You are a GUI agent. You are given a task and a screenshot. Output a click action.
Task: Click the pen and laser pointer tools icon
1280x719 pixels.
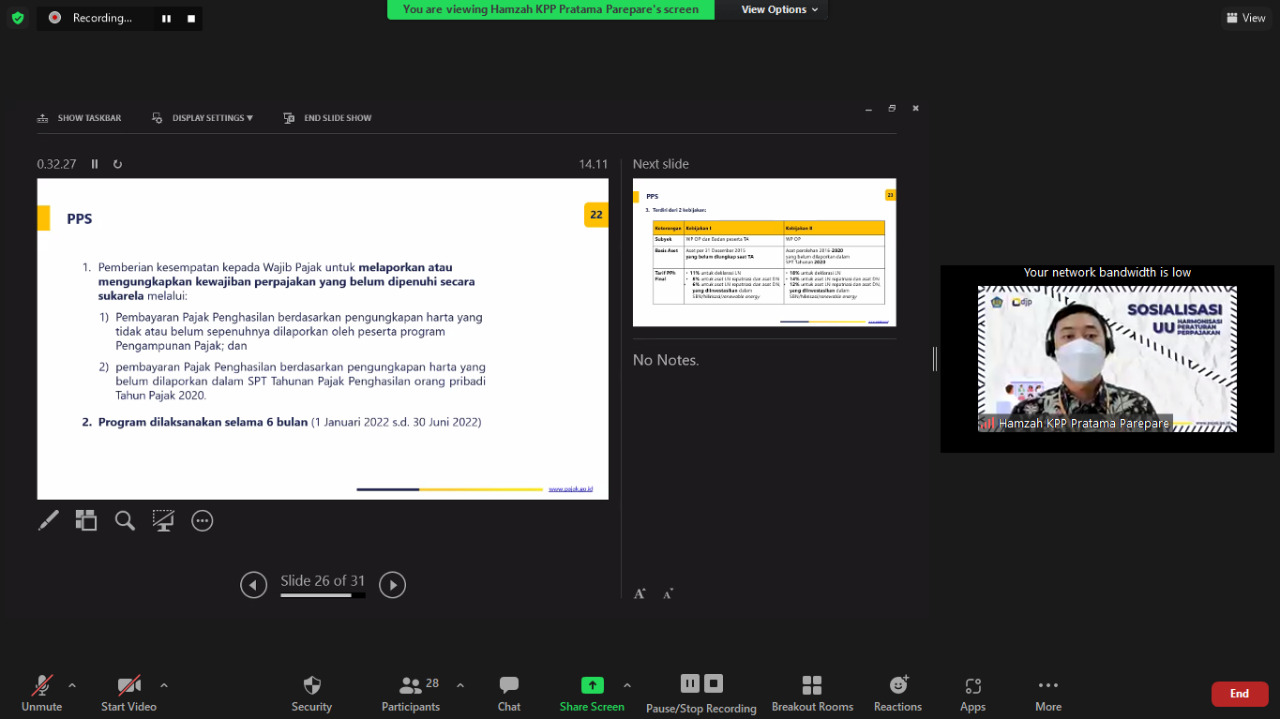48,521
